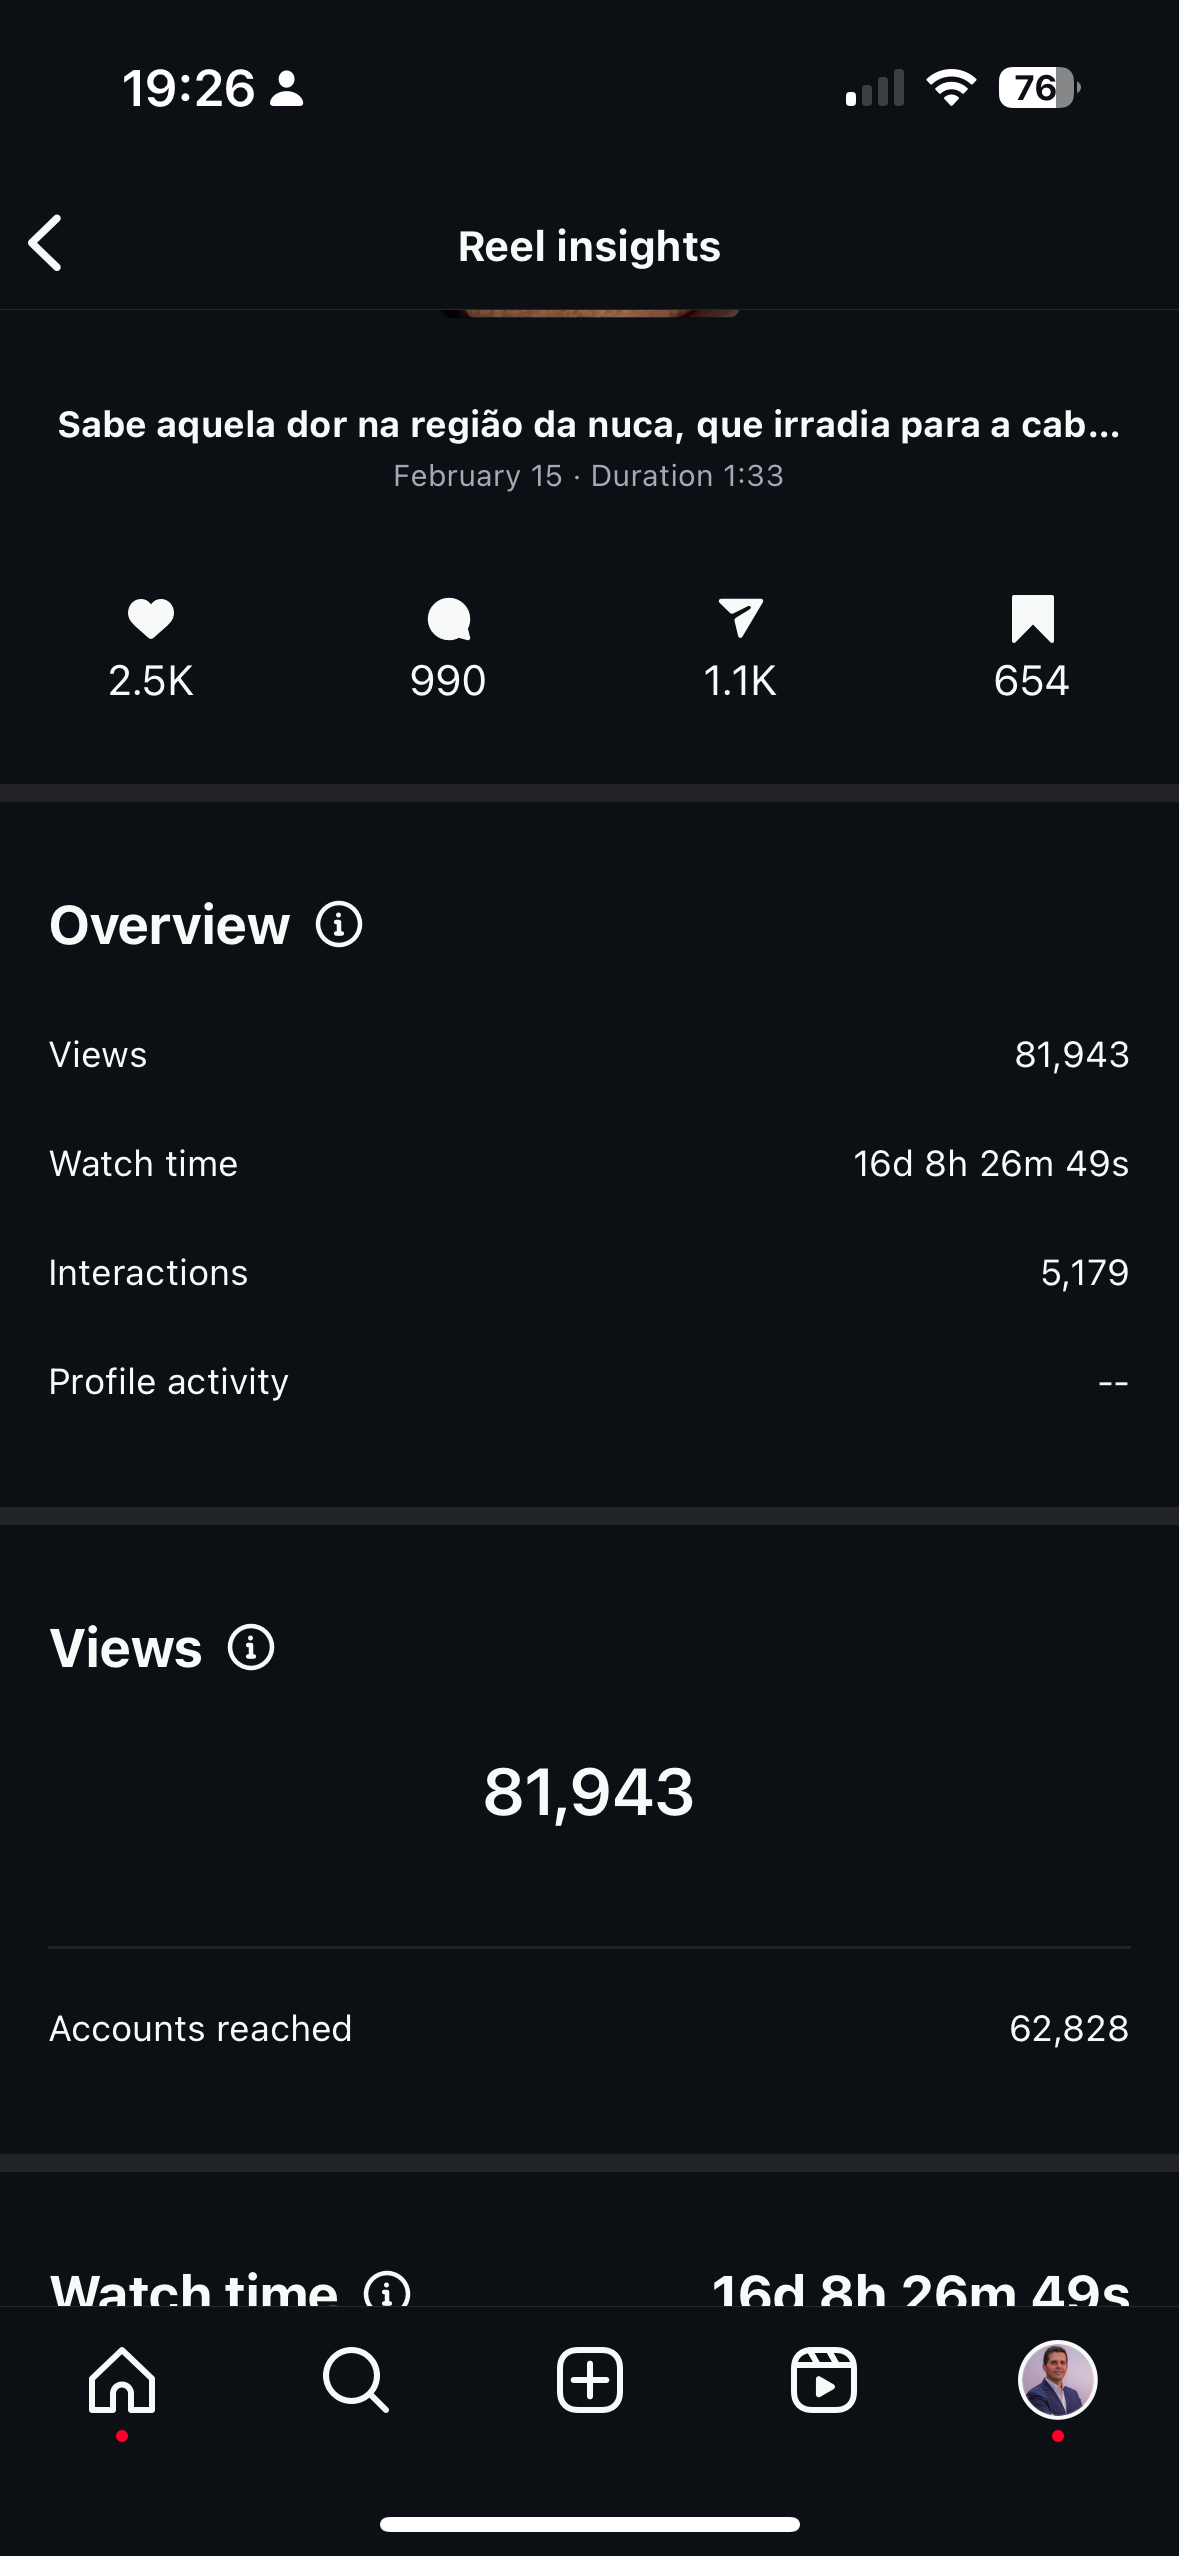Tap the reel caption starting 'Sabe aquela dor'
This screenshot has height=2556, width=1179.
(589, 425)
